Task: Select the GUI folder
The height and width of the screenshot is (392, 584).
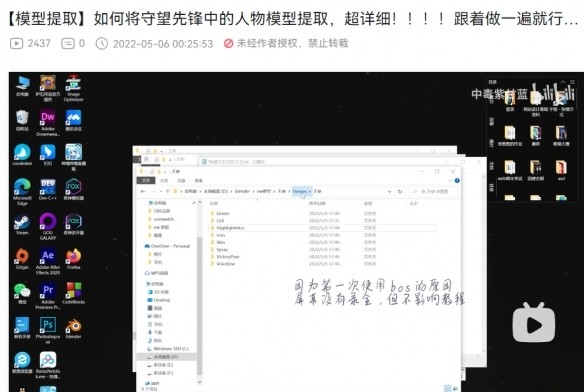Action: coord(220,220)
